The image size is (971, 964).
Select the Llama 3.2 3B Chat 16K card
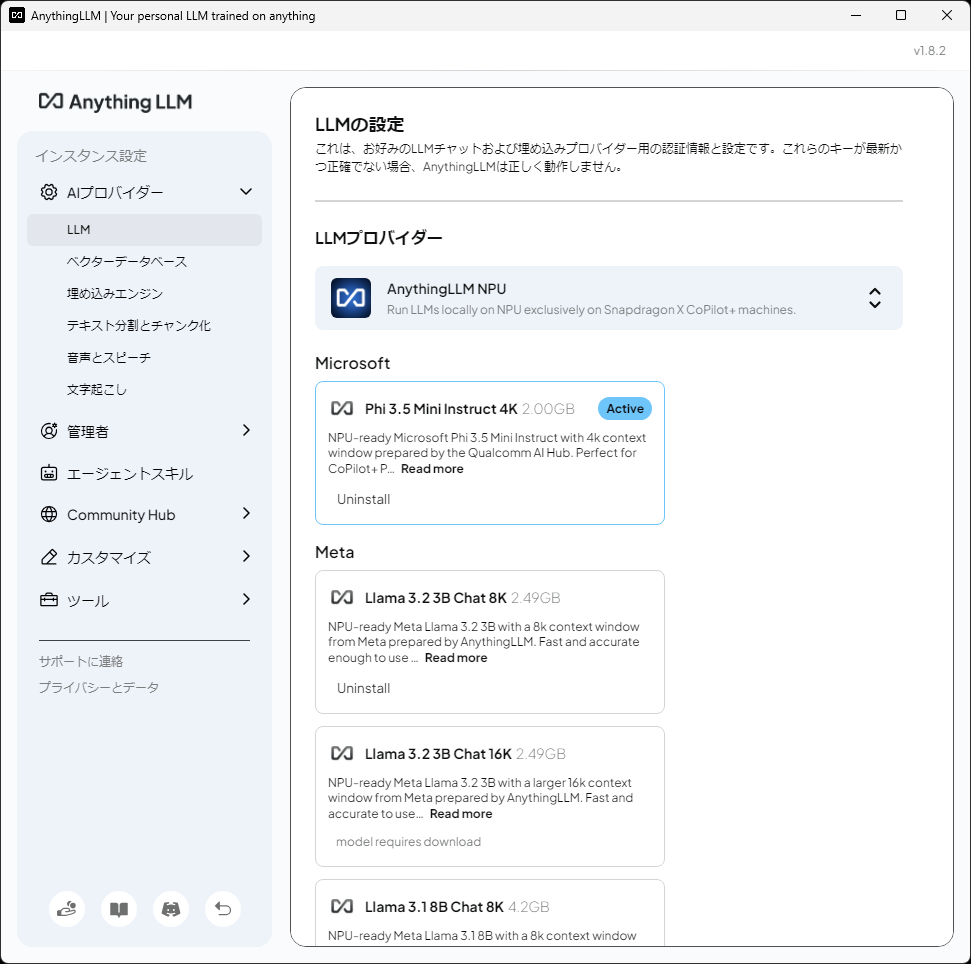[x=489, y=796]
